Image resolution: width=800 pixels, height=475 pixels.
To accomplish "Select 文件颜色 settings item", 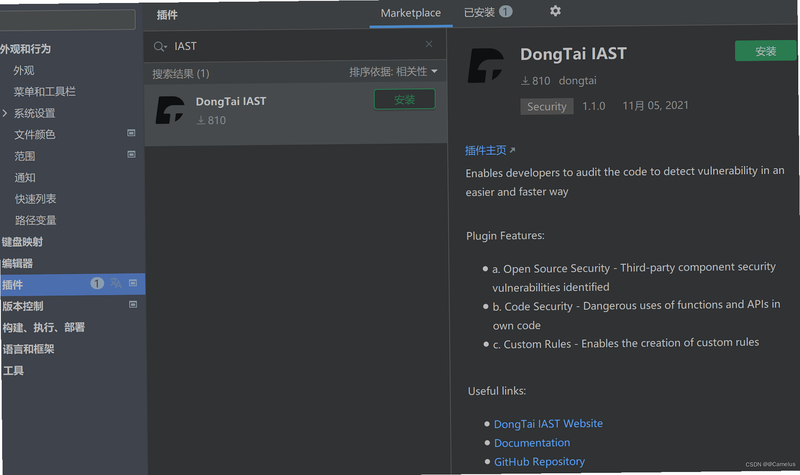I will [35, 135].
